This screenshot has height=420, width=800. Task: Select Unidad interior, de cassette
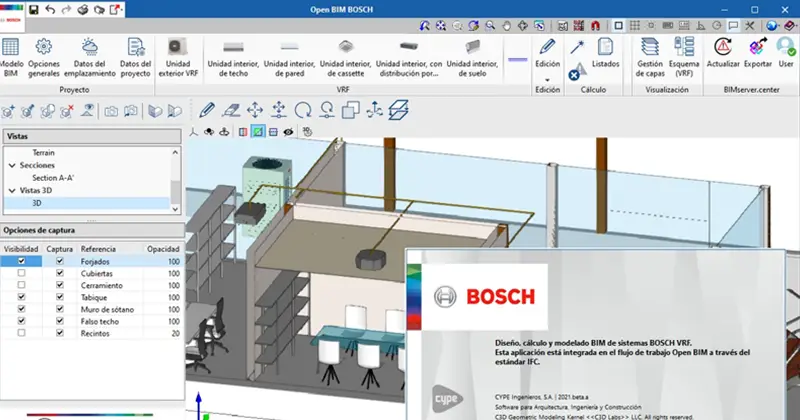[x=345, y=57]
